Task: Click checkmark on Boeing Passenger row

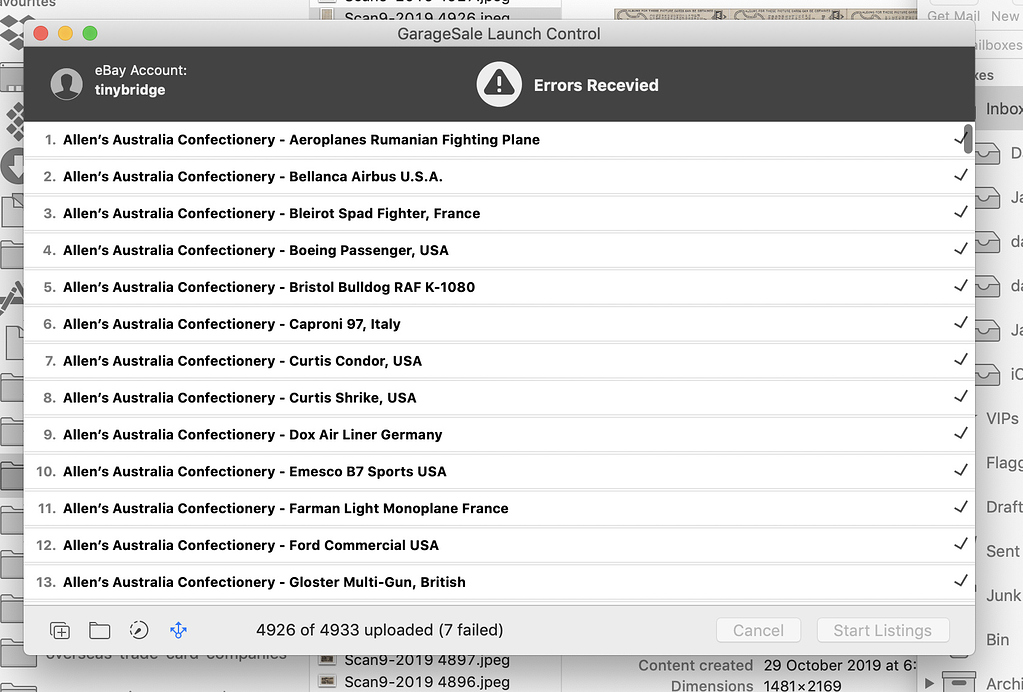Action: pyautogui.click(x=960, y=249)
